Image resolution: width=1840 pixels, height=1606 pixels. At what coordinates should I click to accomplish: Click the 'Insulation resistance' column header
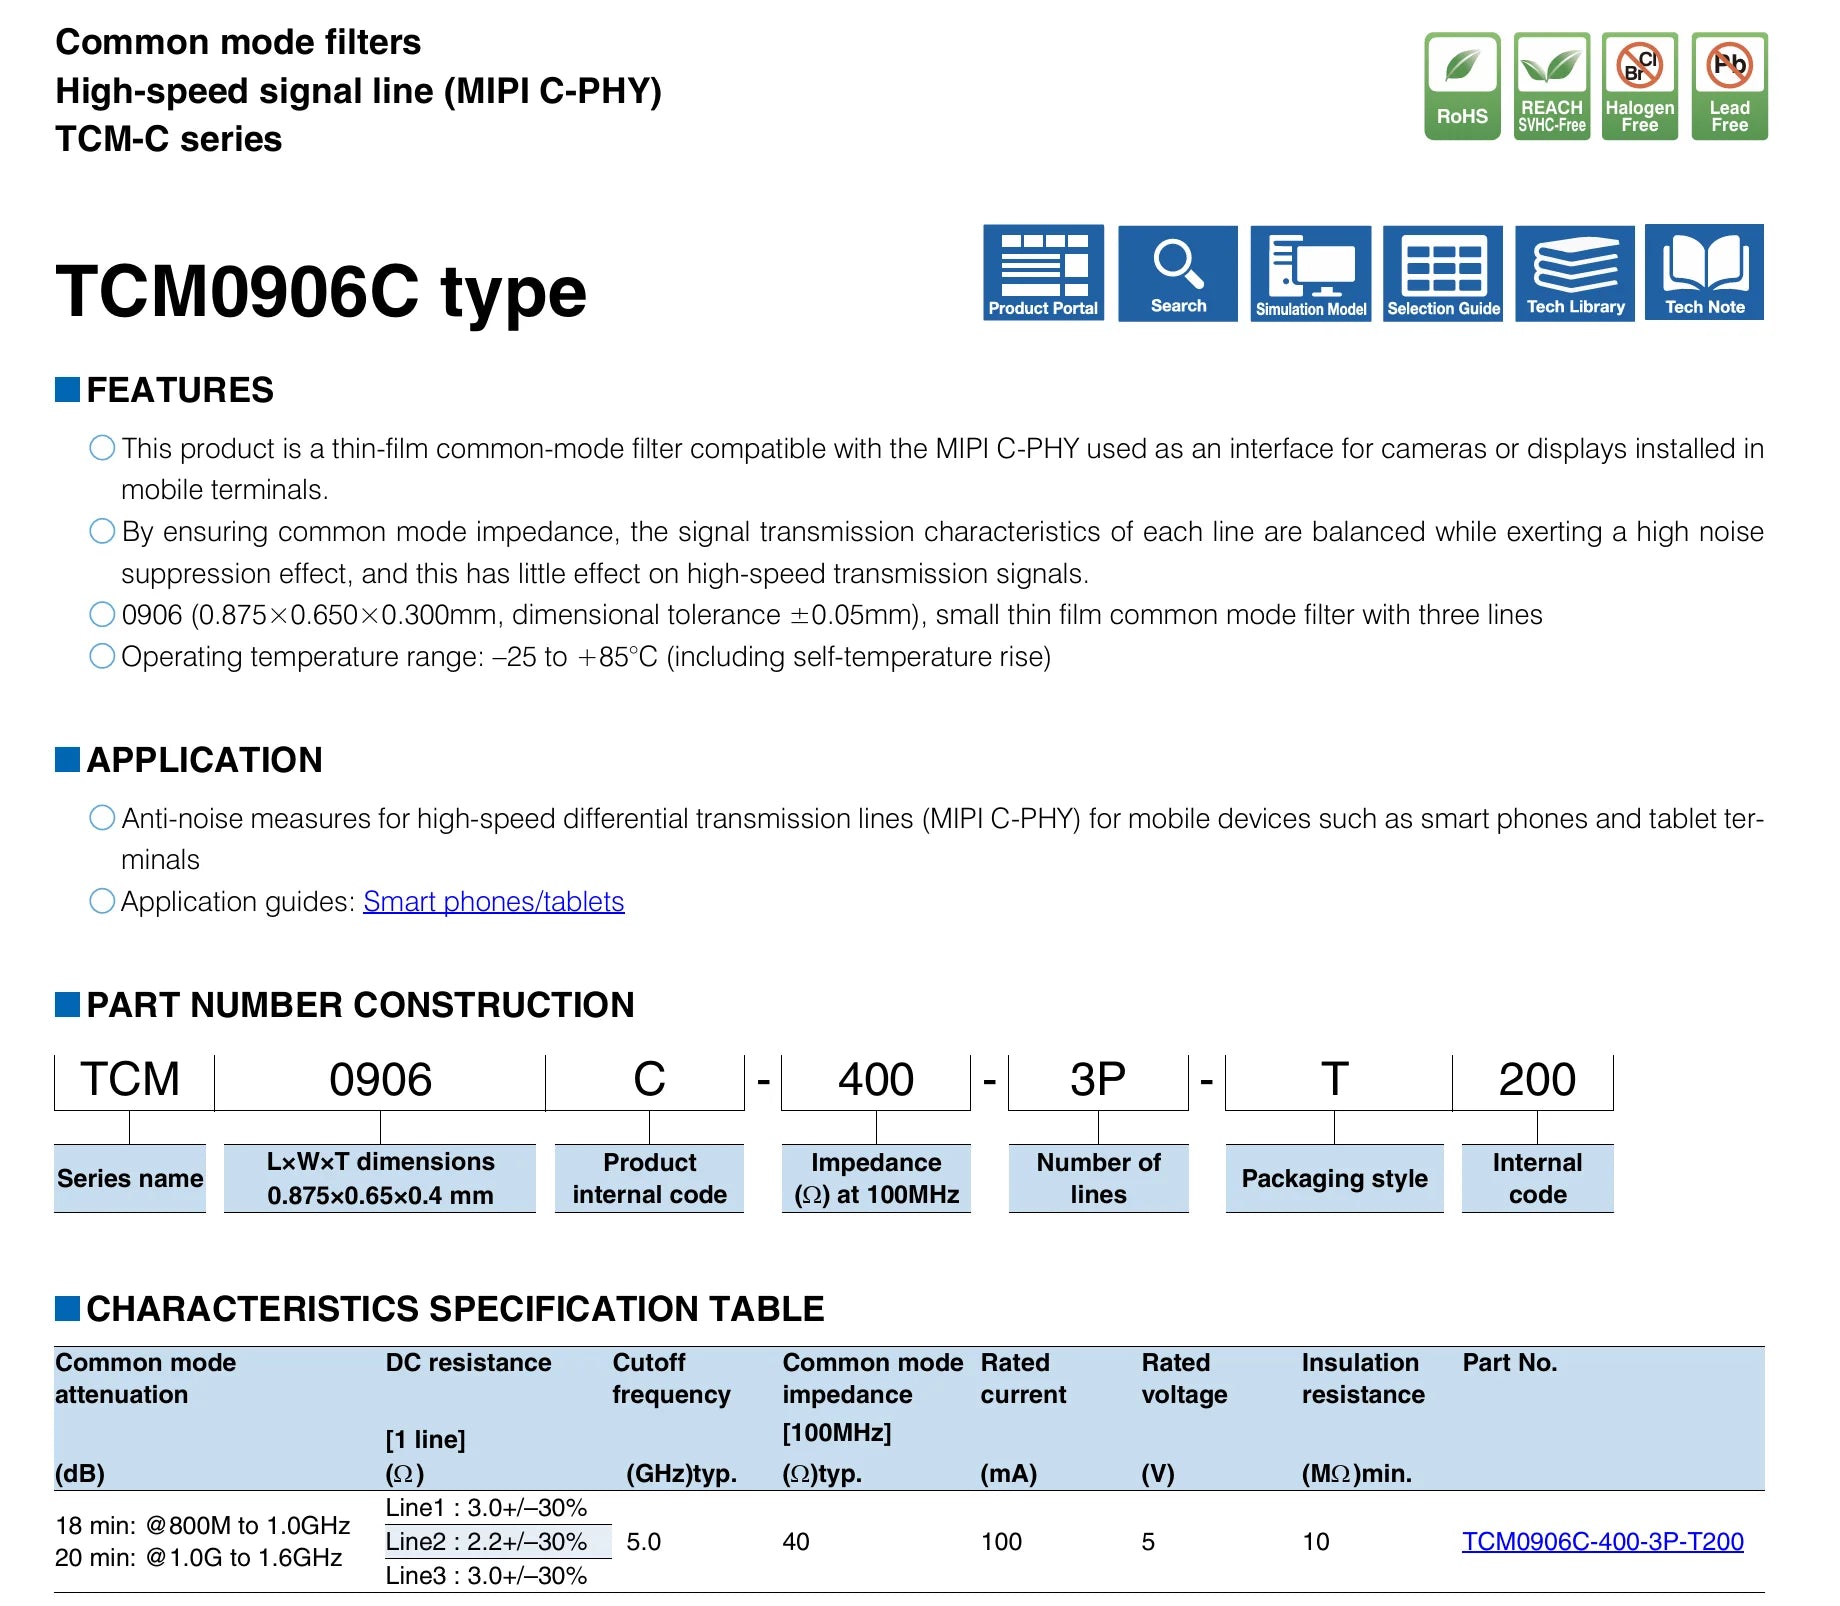click(1363, 1378)
